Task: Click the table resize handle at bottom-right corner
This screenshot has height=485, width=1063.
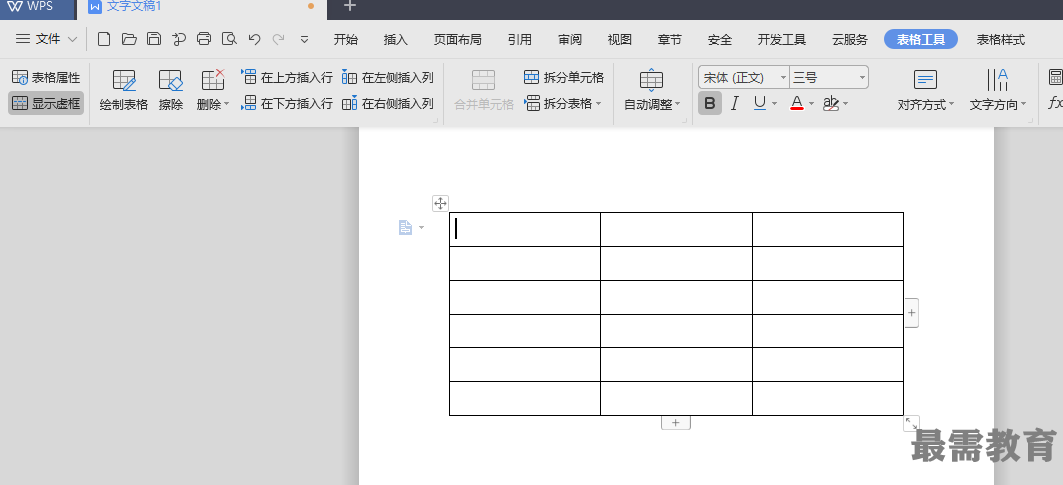Action: tap(911, 423)
